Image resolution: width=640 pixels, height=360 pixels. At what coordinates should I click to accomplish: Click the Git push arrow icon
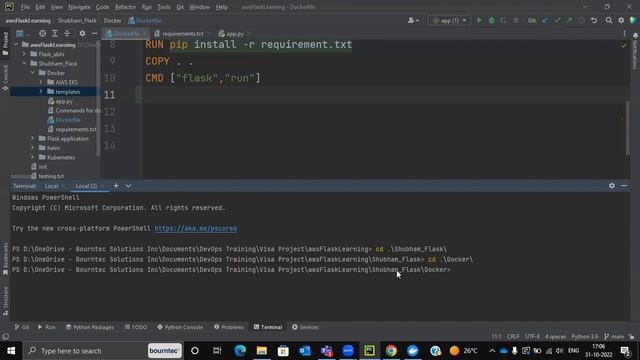pos(569,20)
